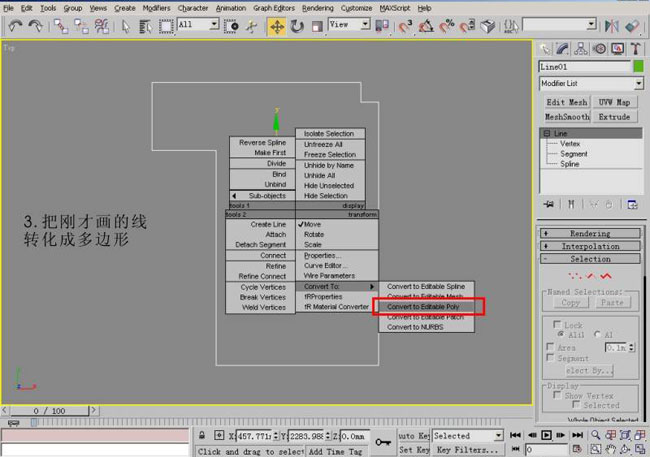The width and height of the screenshot is (650, 457).
Task: Collapse the Line tree in modifier stack
Action: pyautogui.click(x=547, y=134)
